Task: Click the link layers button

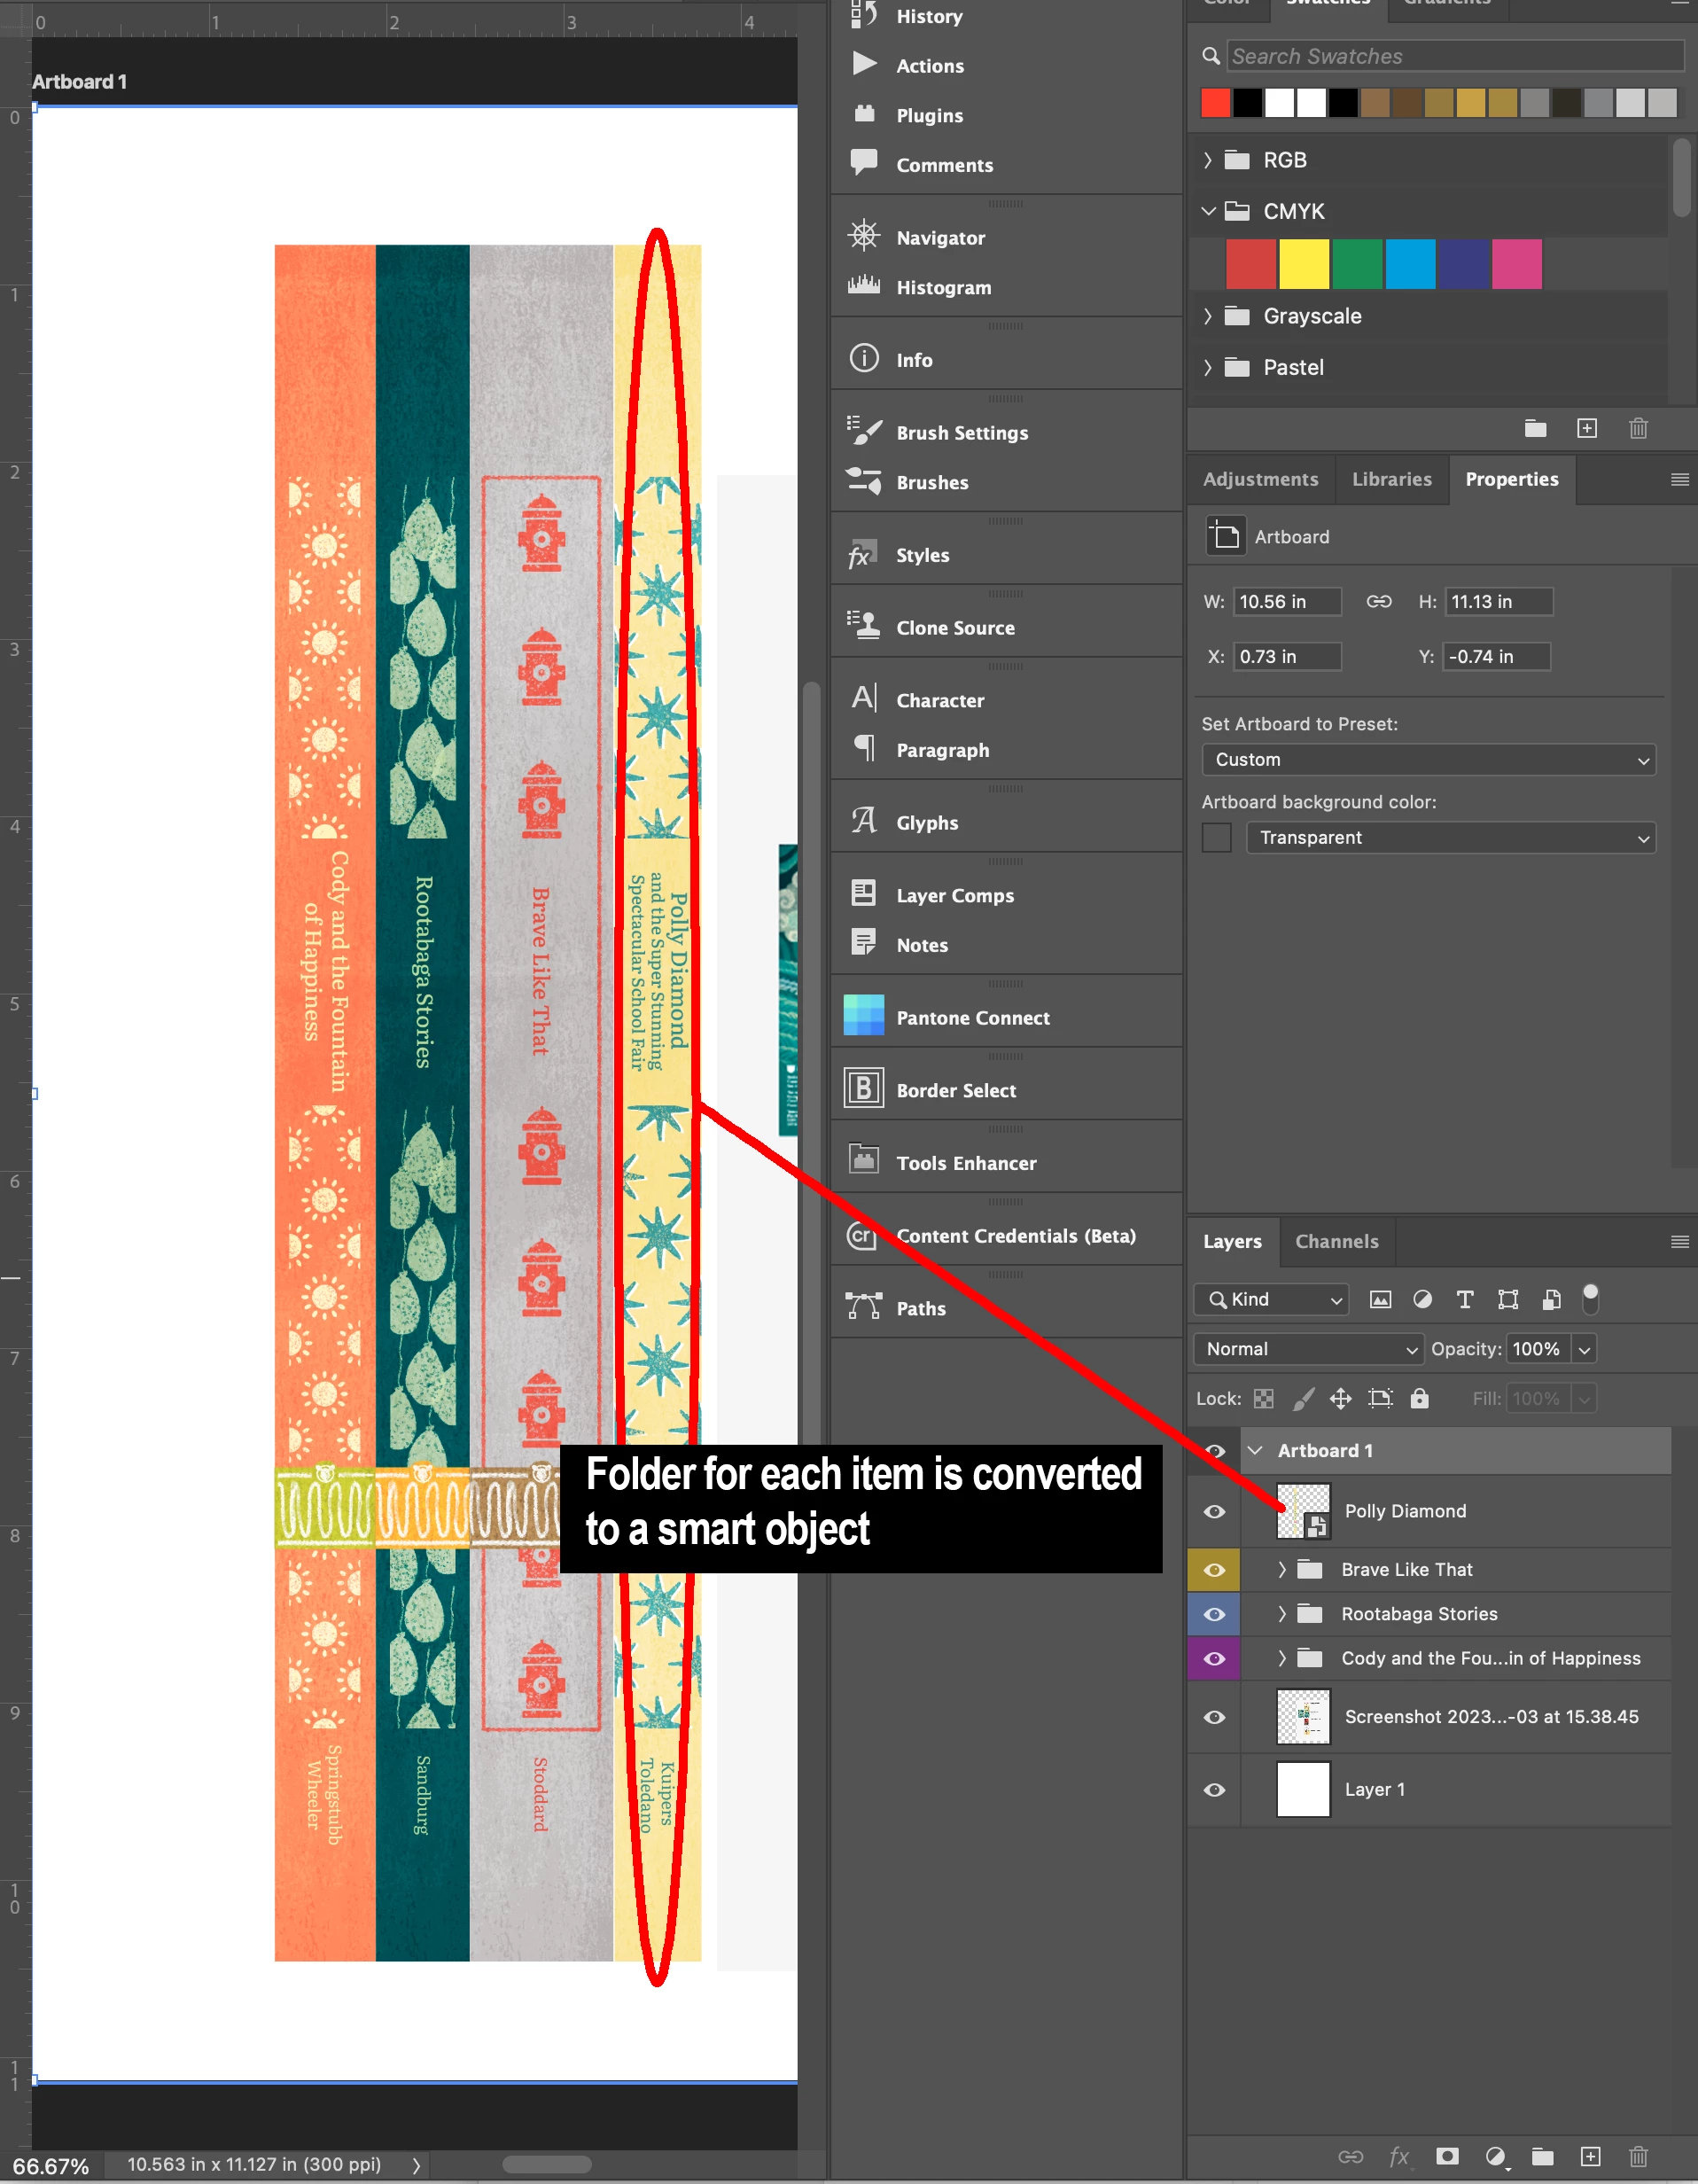Action: 1350,2156
